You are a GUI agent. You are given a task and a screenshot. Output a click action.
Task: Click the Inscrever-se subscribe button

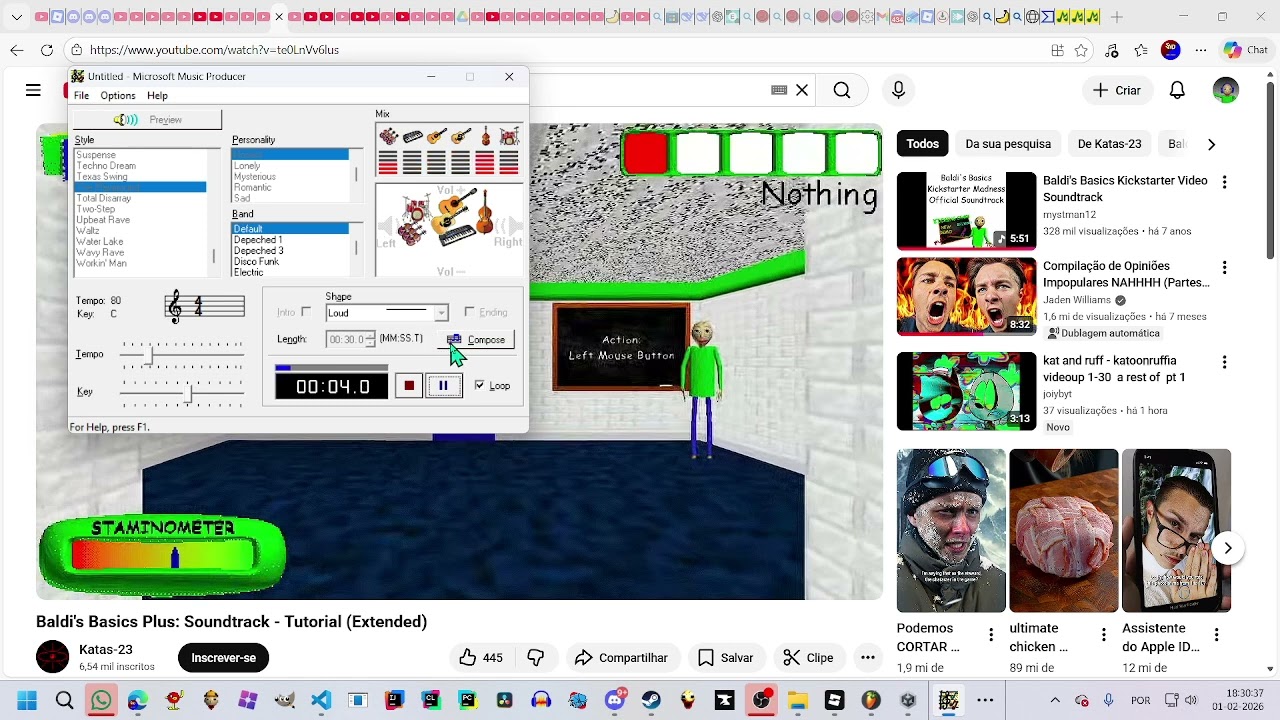(223, 657)
